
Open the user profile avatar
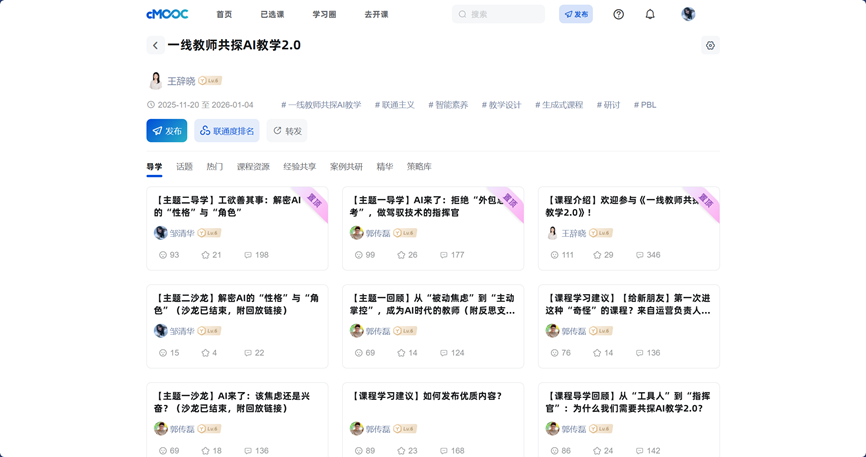point(688,14)
